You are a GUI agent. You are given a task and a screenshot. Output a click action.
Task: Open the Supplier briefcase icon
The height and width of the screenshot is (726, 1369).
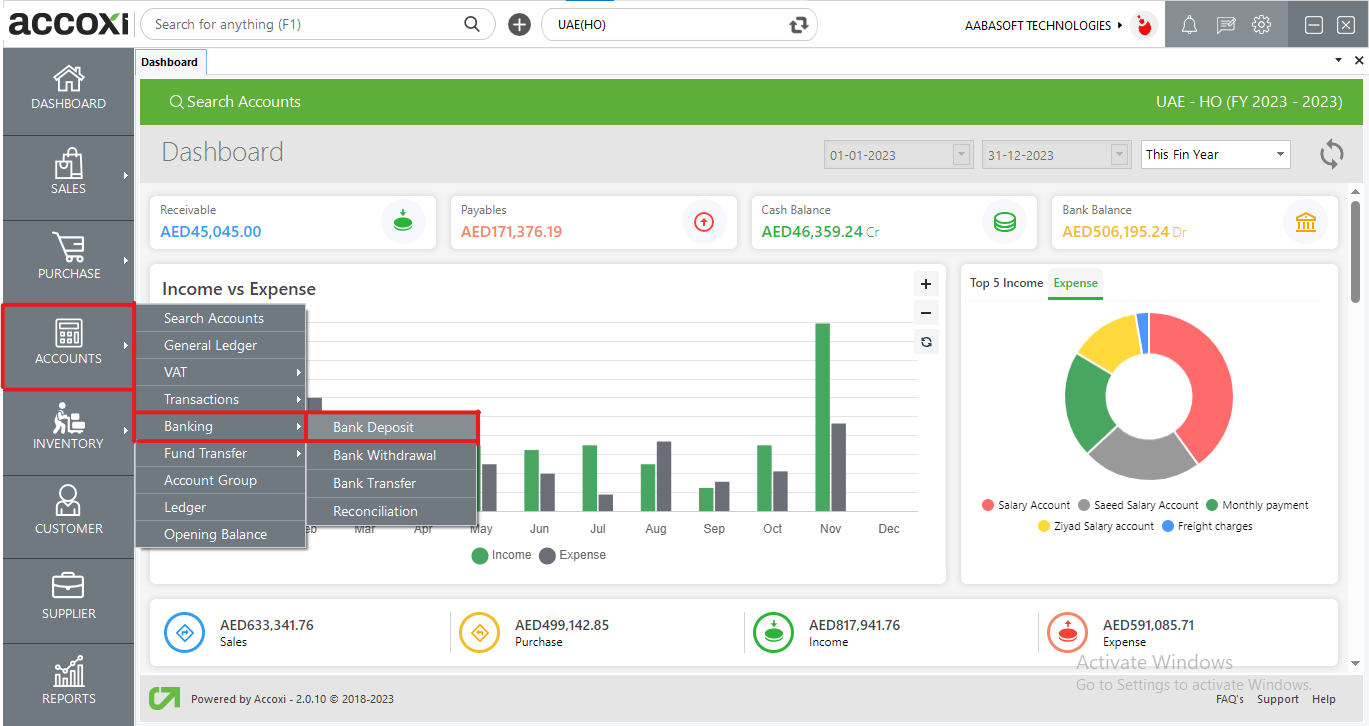[68, 587]
